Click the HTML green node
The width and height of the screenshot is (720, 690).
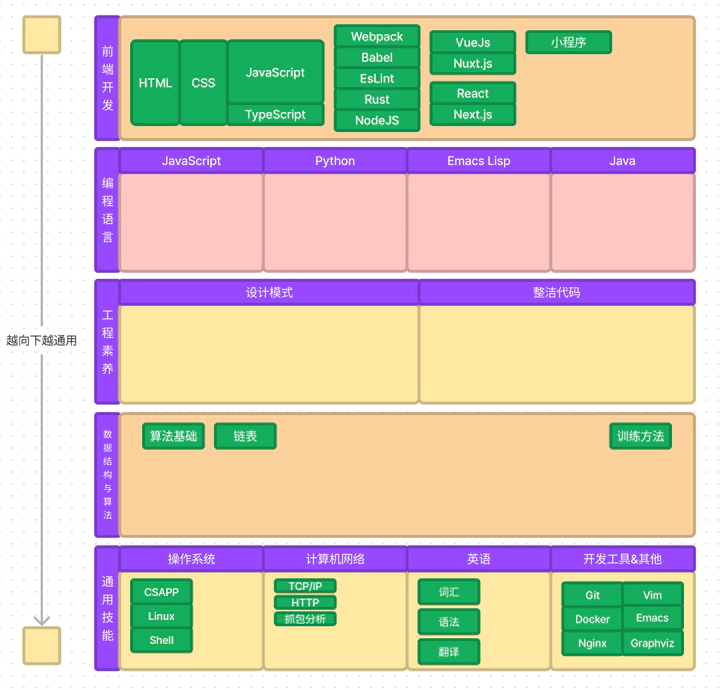pyautogui.click(x=155, y=83)
